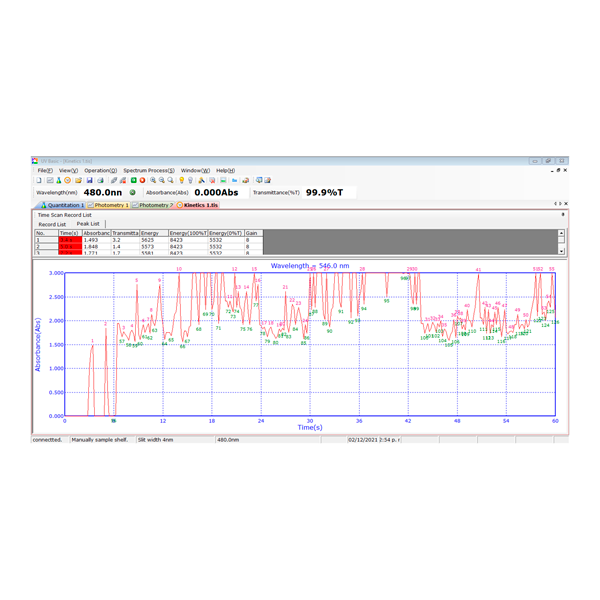Click the Save disk toolbar icon
Image resolution: width=600 pixels, height=600 pixels.
click(x=89, y=181)
